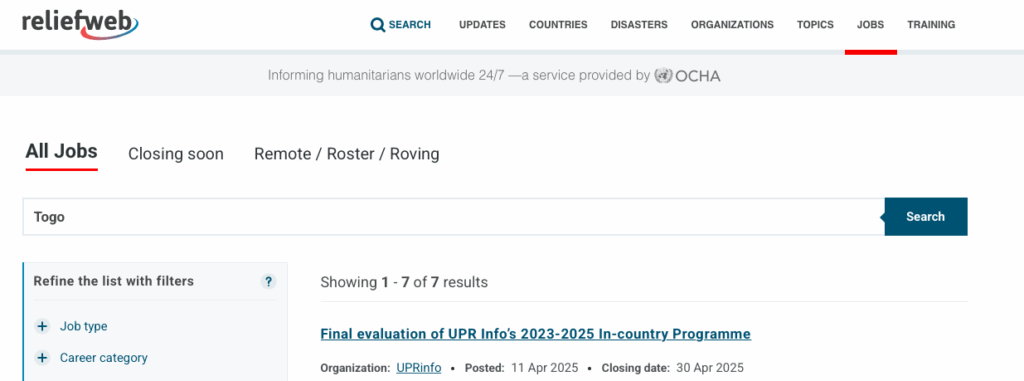Image resolution: width=1024 pixels, height=381 pixels.
Task: Click the ReliefWeb logo
Action: [80, 24]
